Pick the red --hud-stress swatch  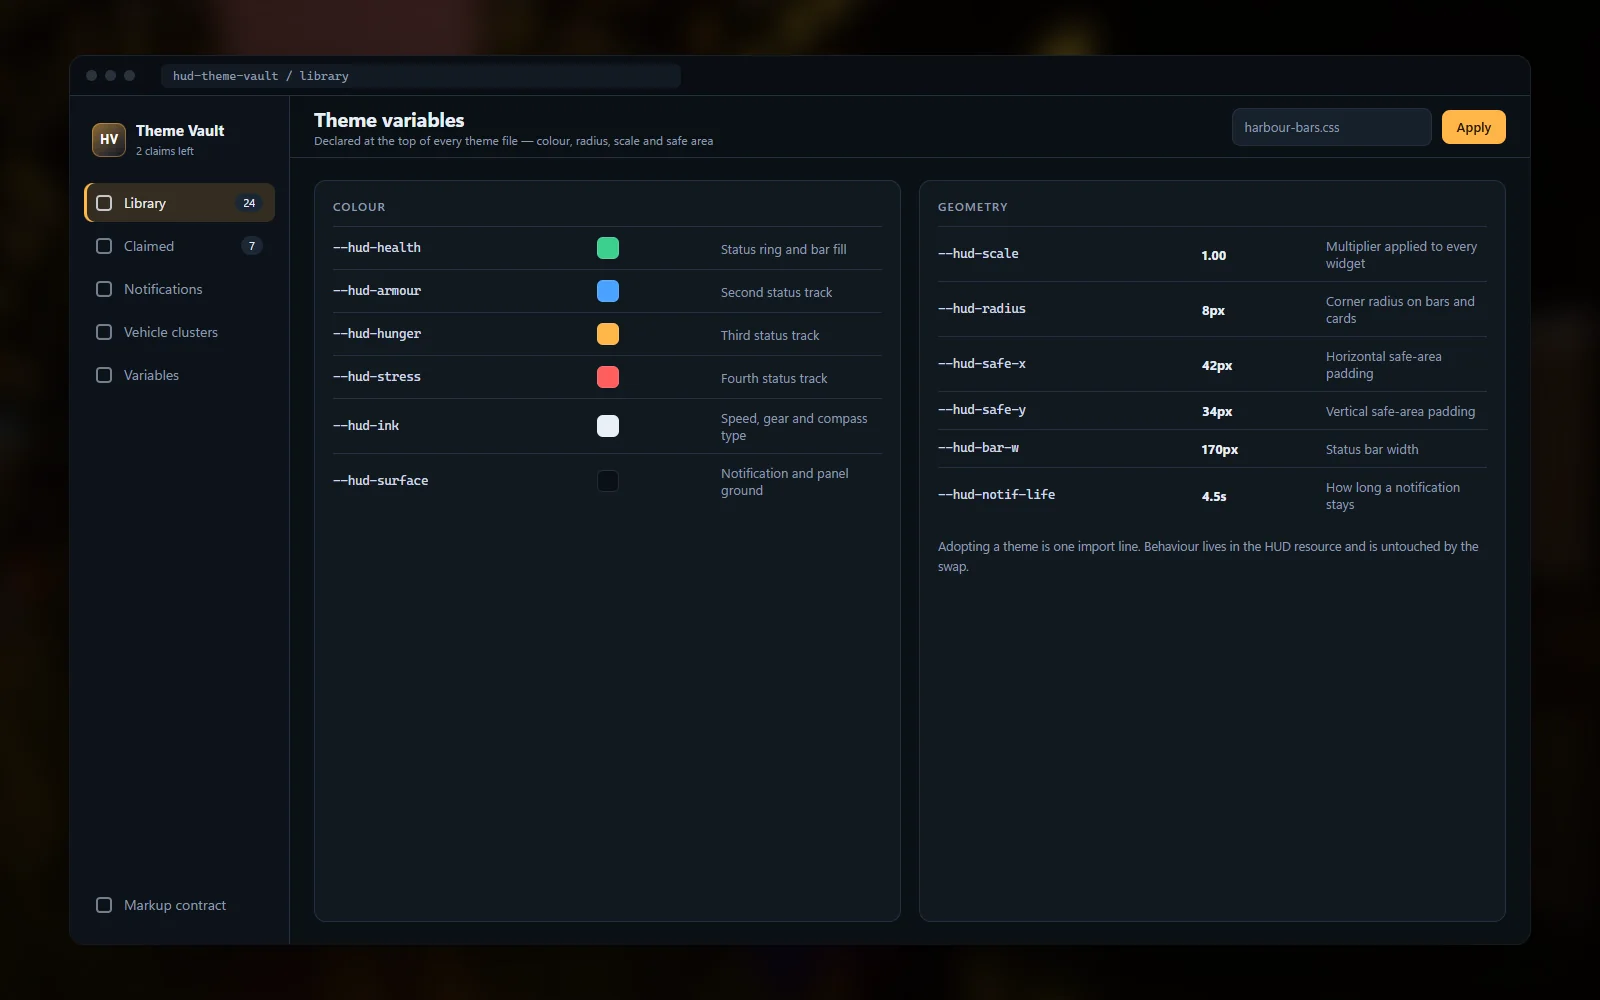point(608,377)
